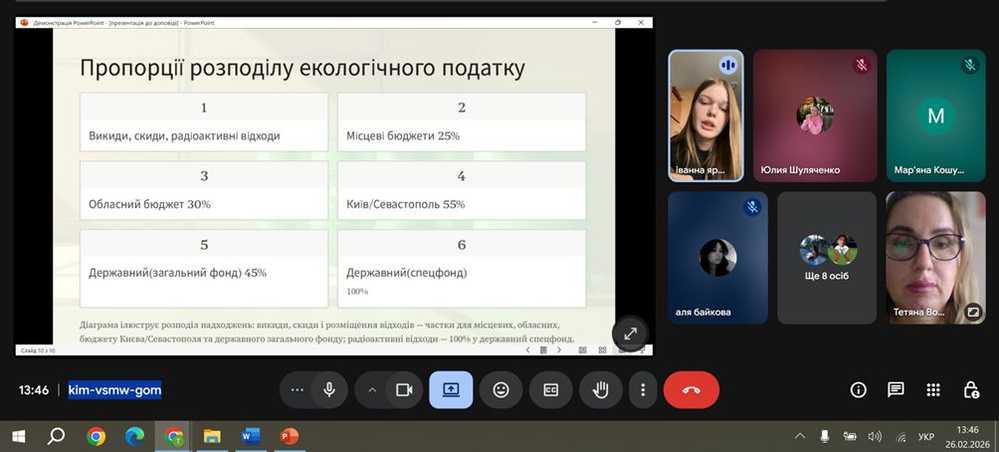Leave the call with red hang-up button
This screenshot has height=452, width=999.
pyautogui.click(x=691, y=390)
